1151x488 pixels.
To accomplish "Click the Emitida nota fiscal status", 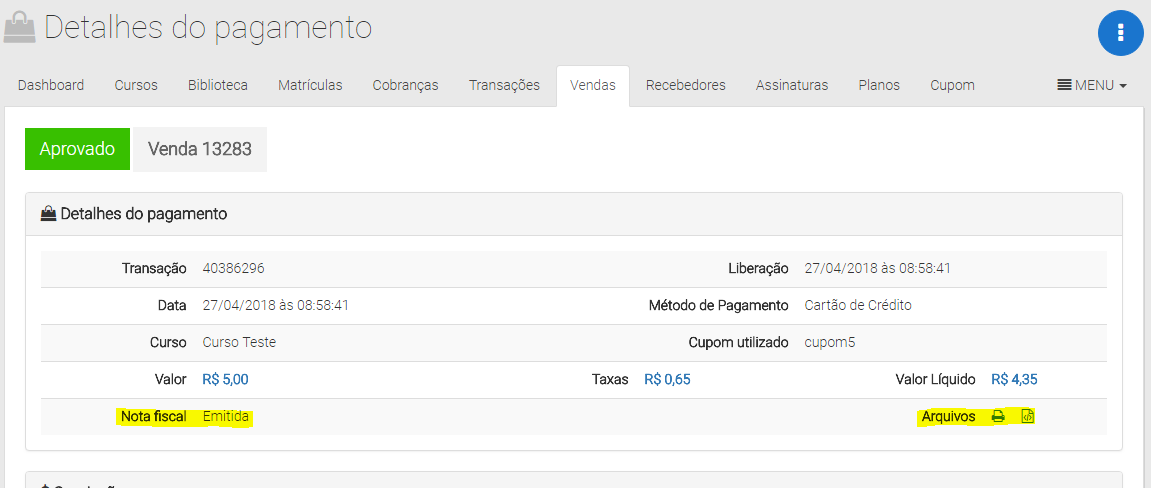I will pyautogui.click(x=226, y=416).
